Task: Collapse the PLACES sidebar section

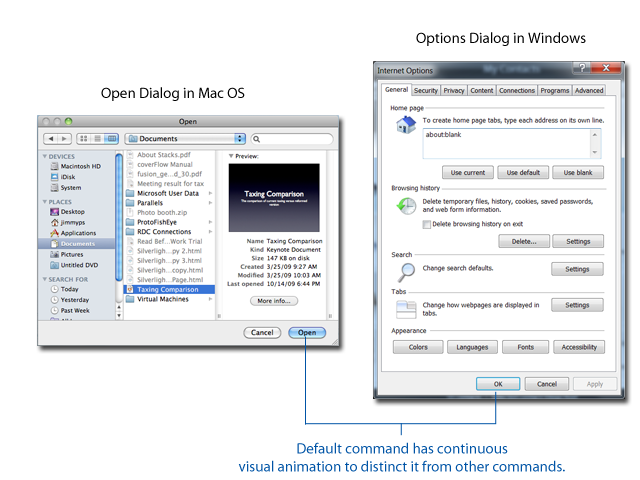Action: 45,202
